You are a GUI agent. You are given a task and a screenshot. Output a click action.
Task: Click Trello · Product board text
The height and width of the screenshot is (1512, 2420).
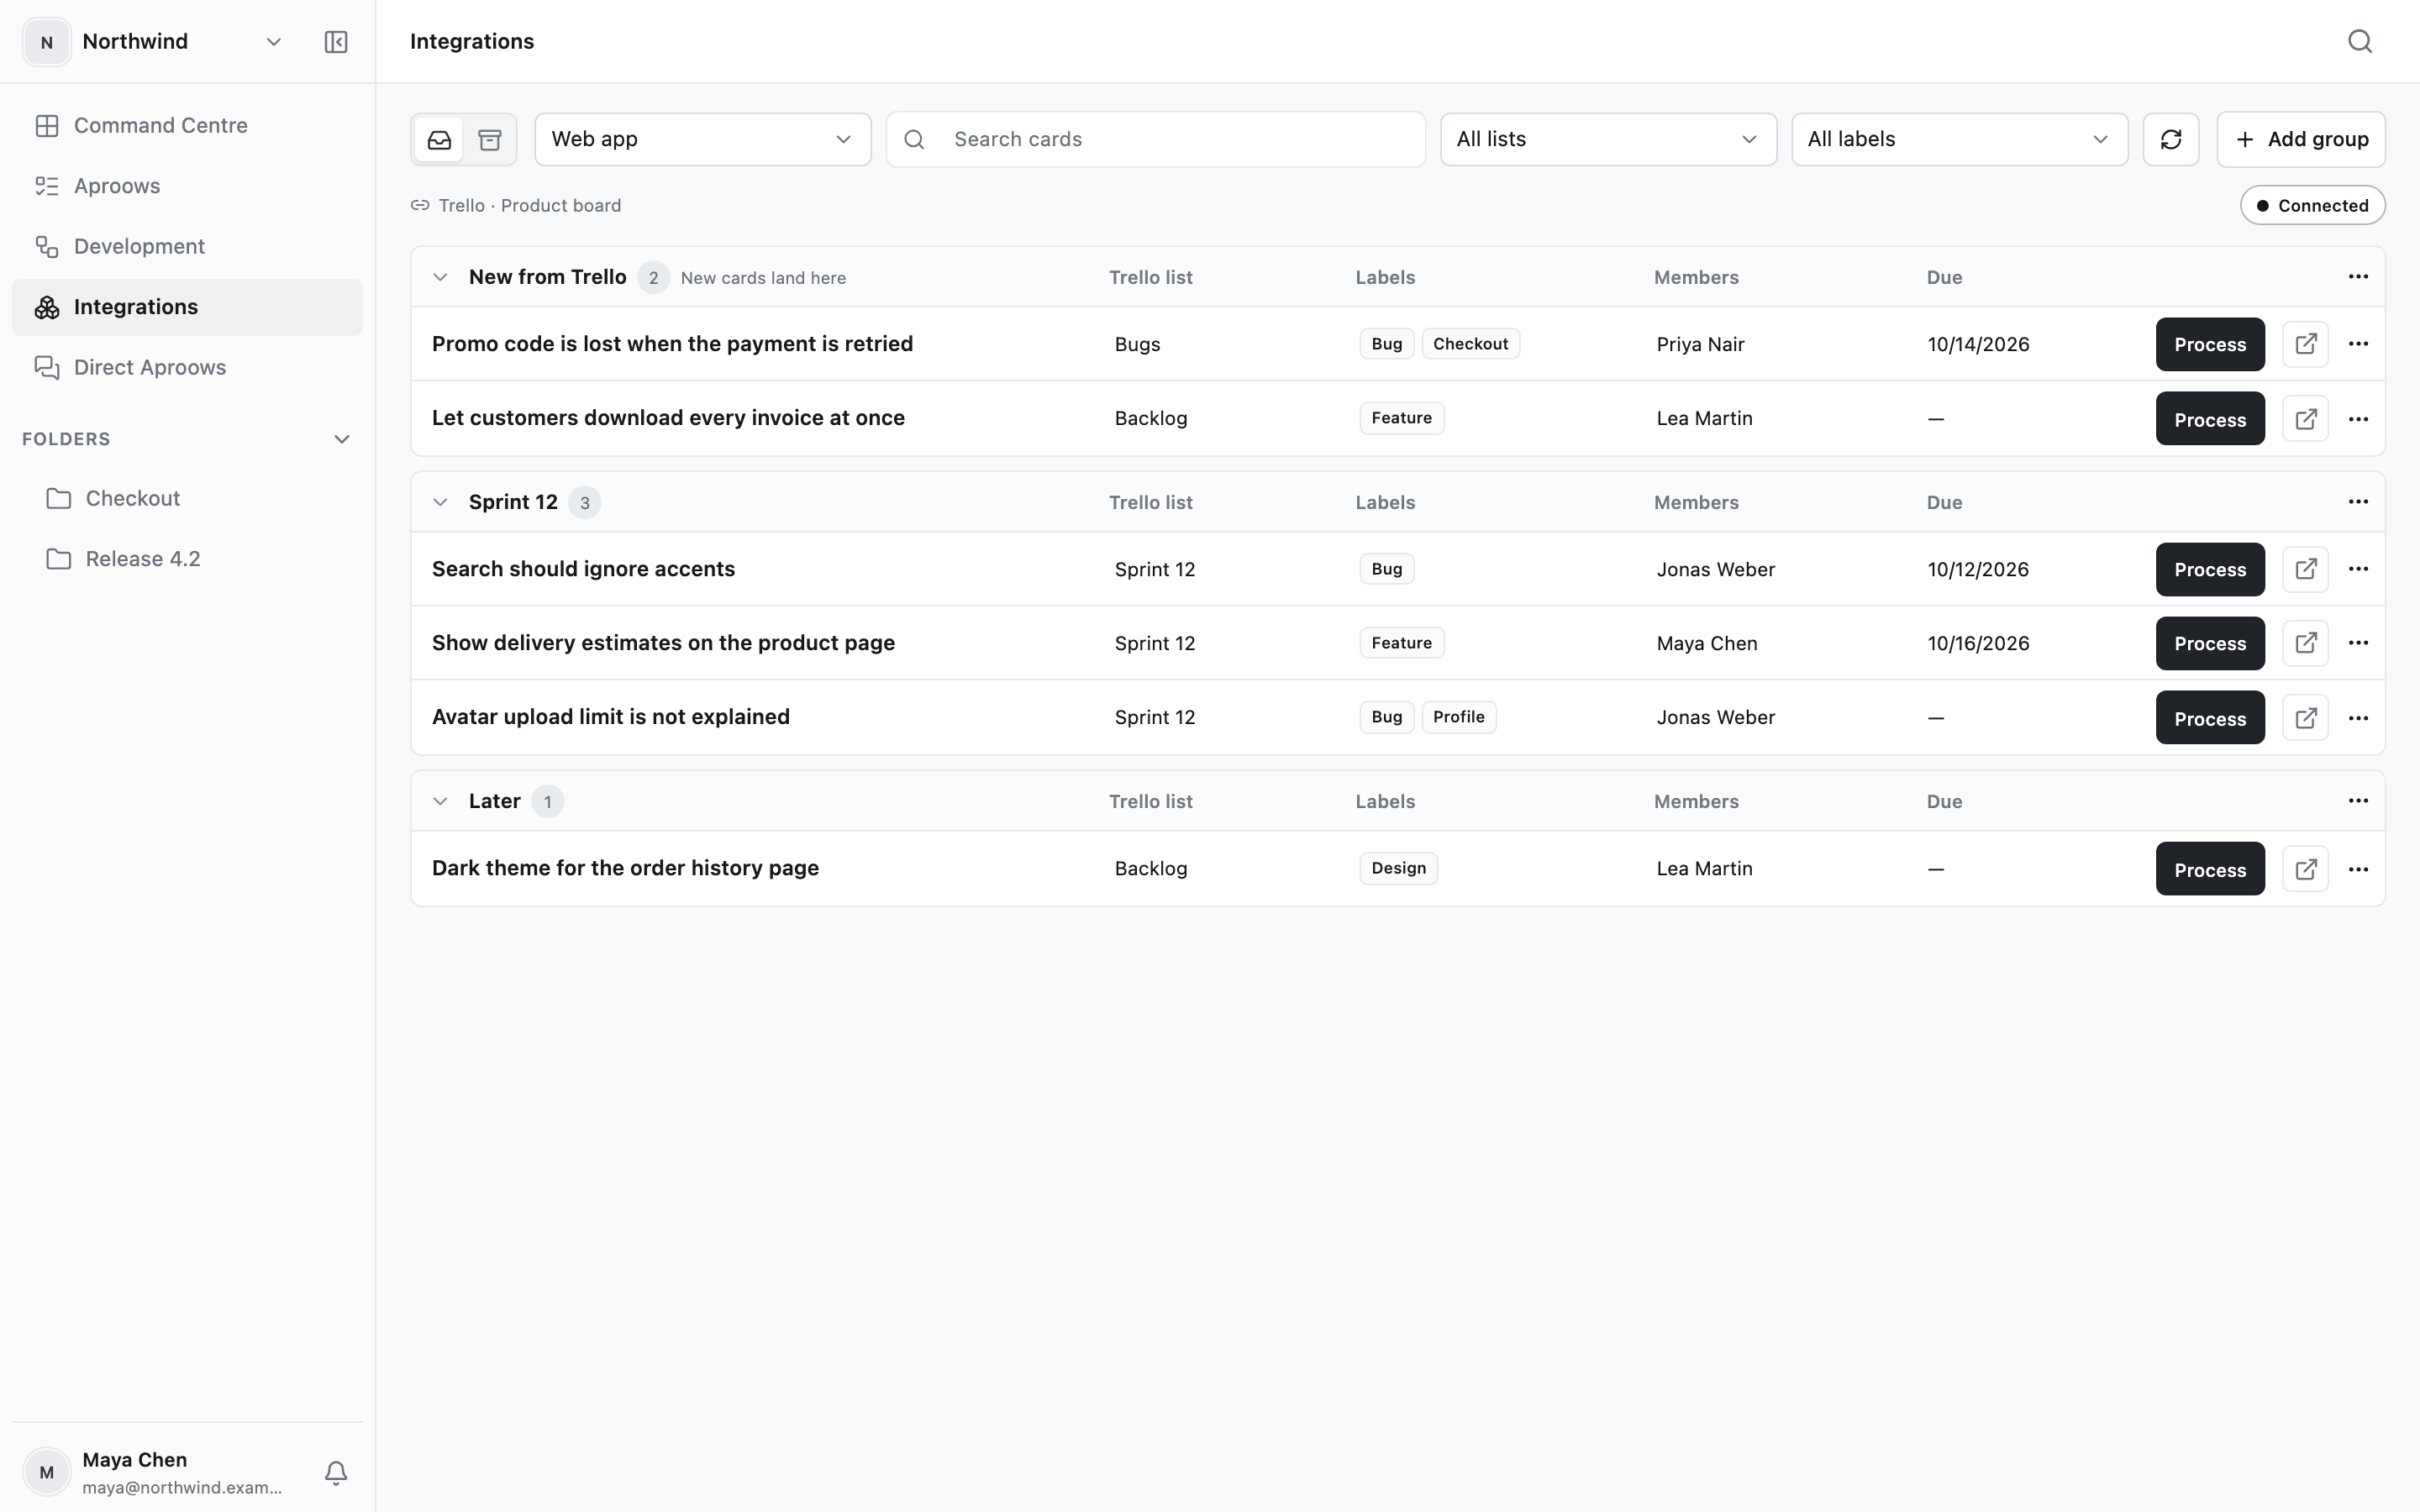point(530,205)
